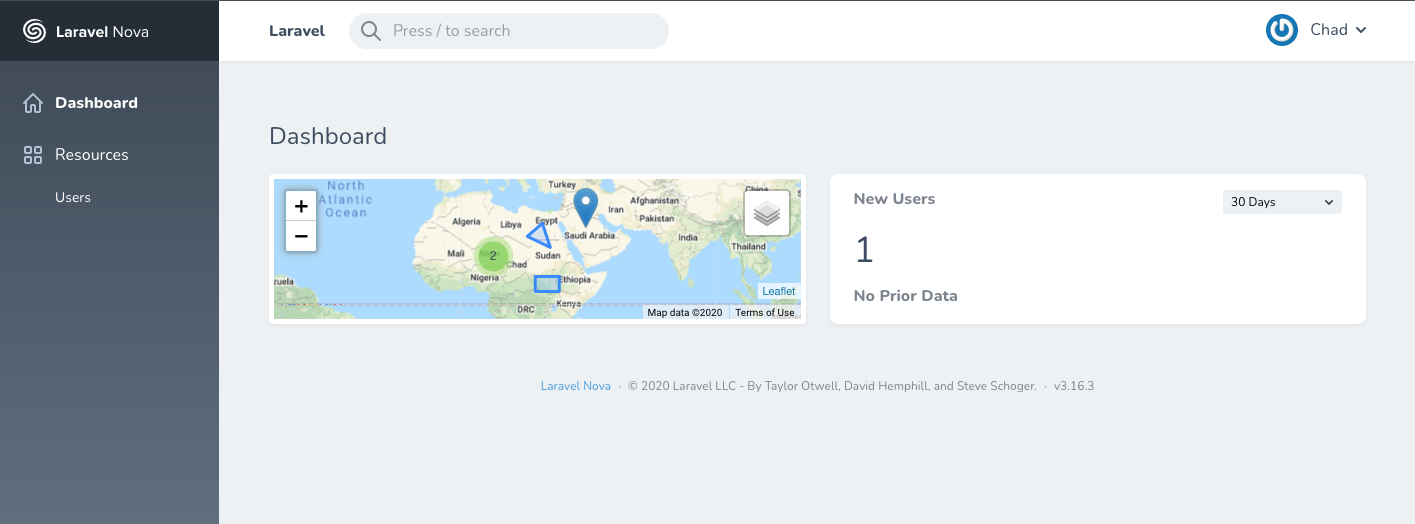Viewport: 1415px width, 524px height.
Task: Click the blue map marker pin
Action: click(586, 205)
